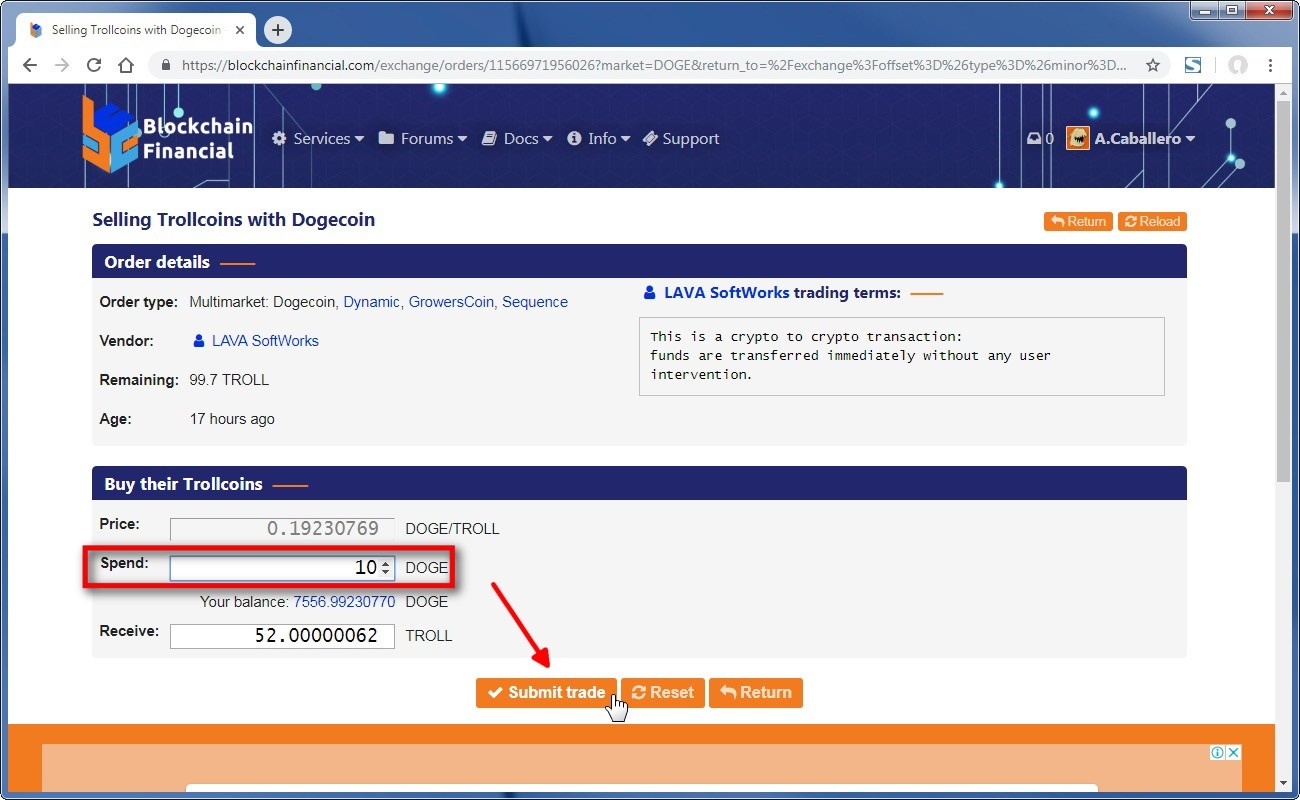
Task: Open Chrome three-dot menu
Action: [x=1270, y=65]
